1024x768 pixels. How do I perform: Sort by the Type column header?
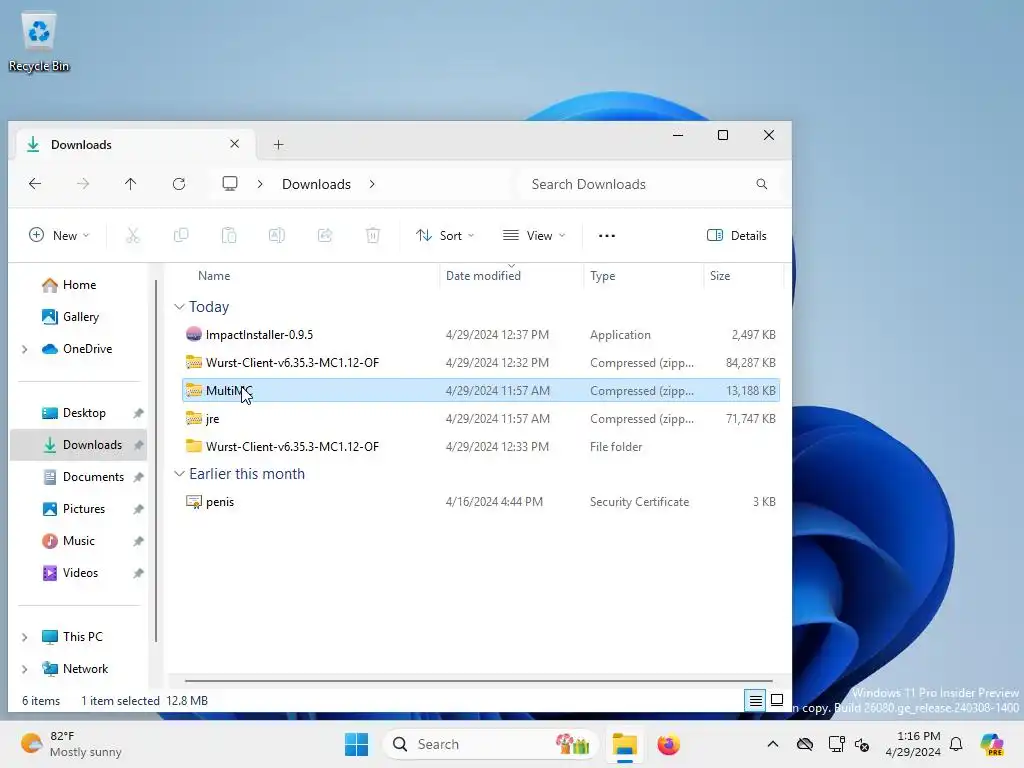(x=602, y=276)
